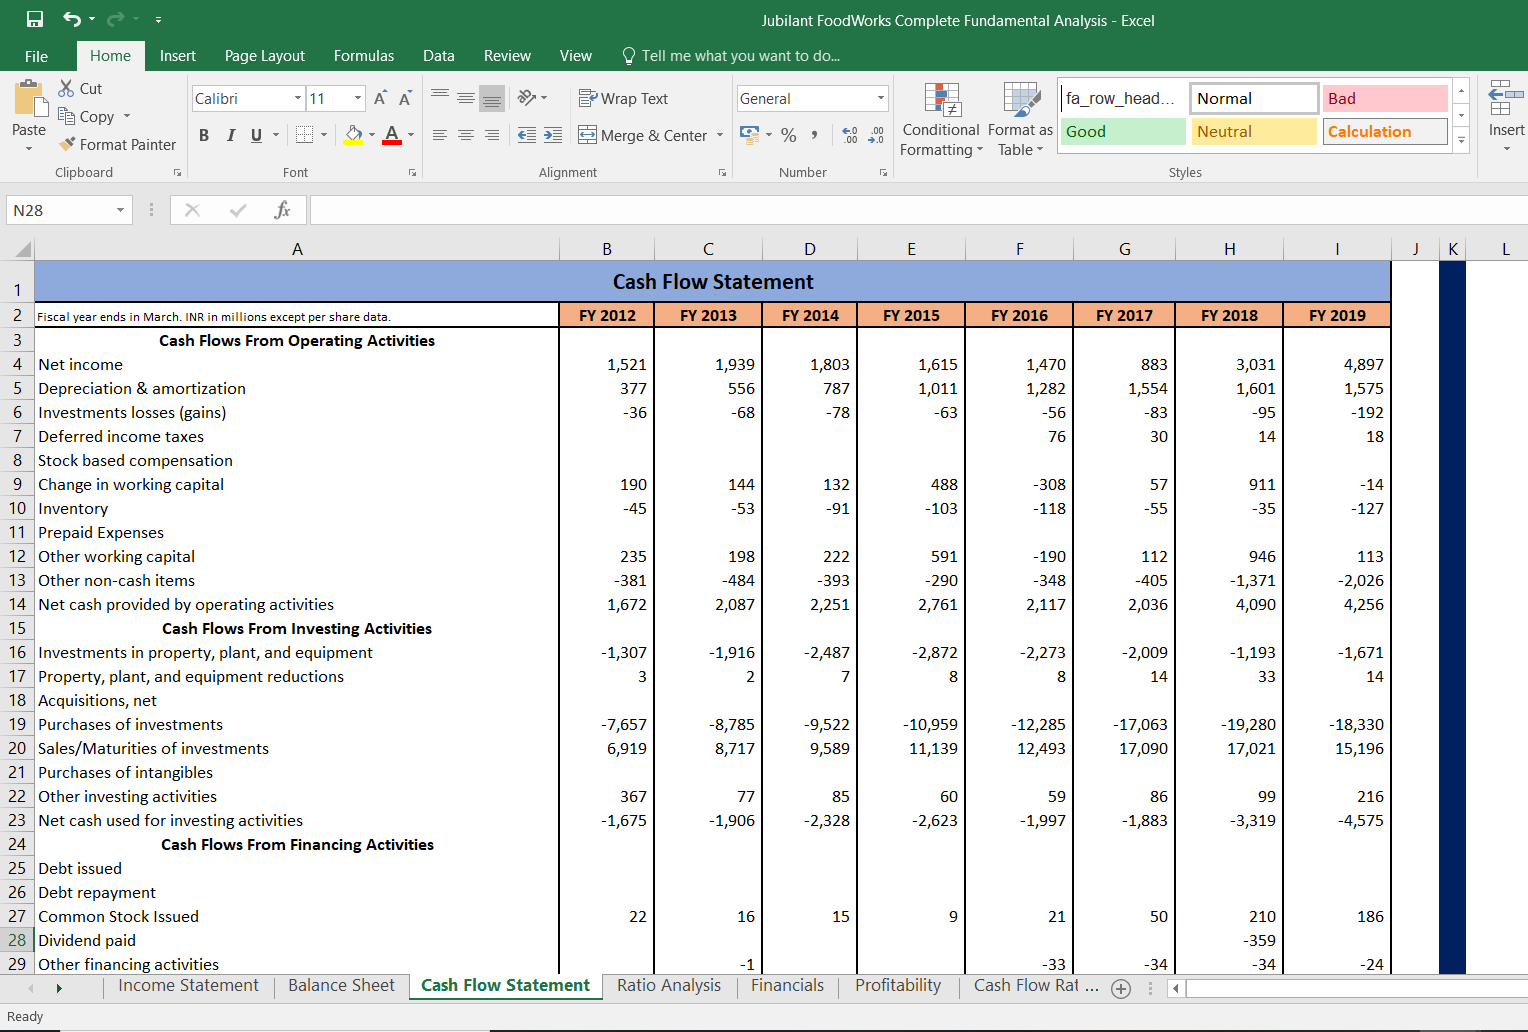Image resolution: width=1528 pixels, height=1032 pixels.
Task: Apply the Neutral cell style
Action: (x=1254, y=131)
